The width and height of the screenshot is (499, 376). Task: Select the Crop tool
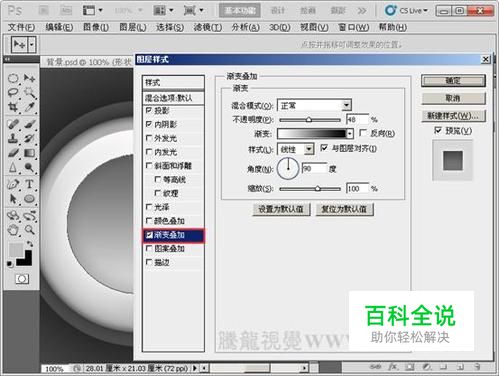13,107
